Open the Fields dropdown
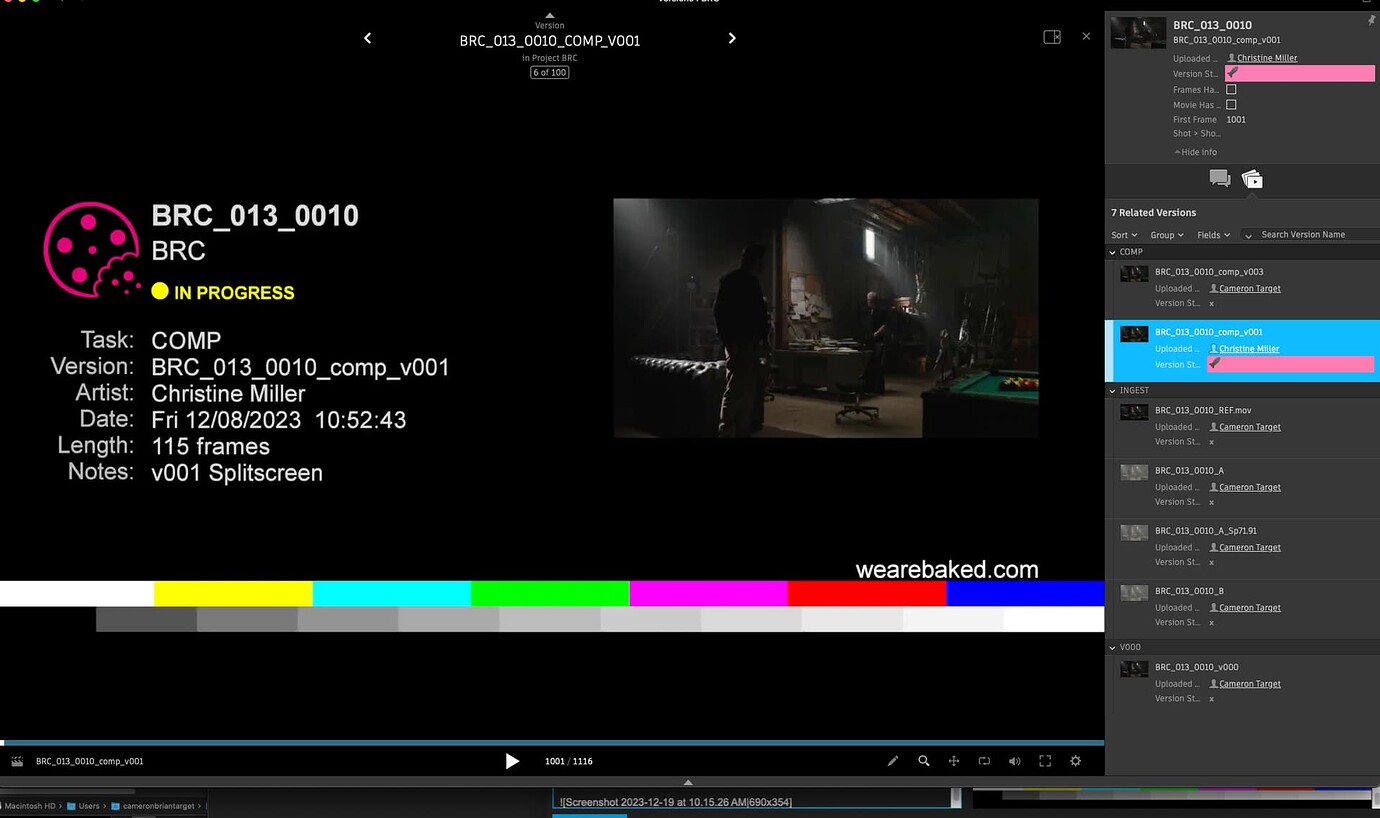Screen dimensions: 1380x818 [1213, 235]
